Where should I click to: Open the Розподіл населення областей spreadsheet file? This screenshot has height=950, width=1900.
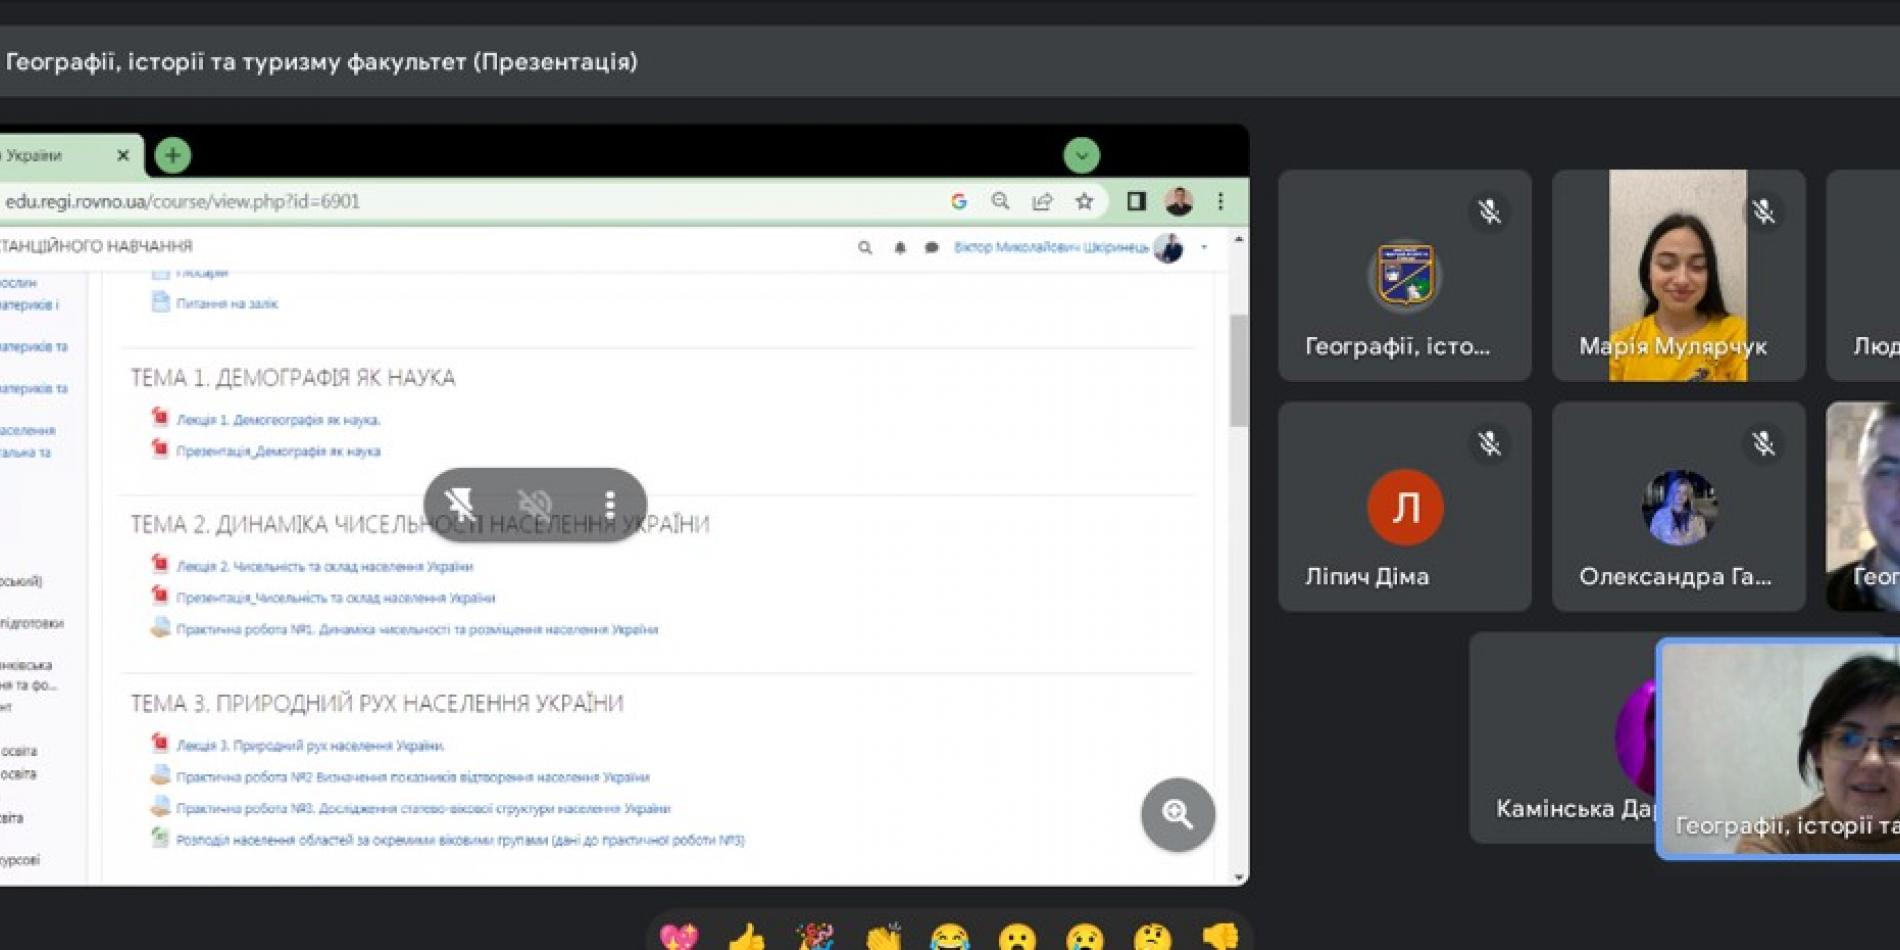(x=460, y=840)
